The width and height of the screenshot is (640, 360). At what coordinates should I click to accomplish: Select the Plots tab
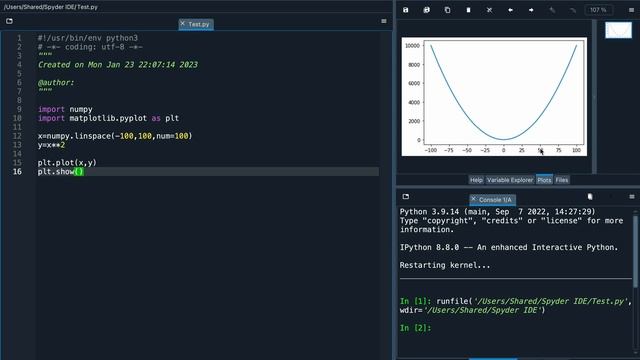pos(544,180)
